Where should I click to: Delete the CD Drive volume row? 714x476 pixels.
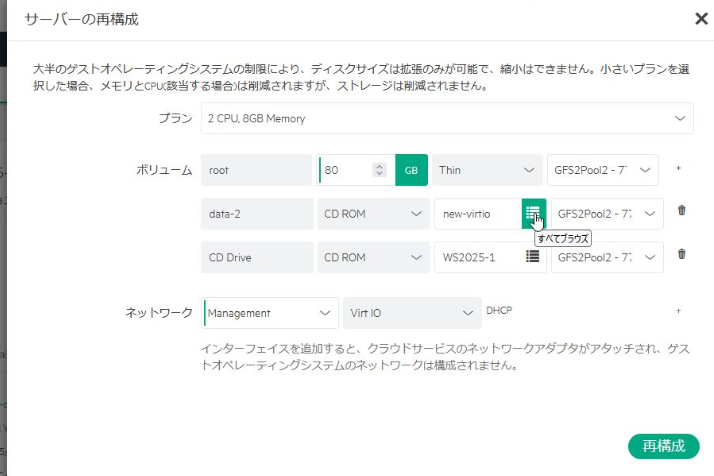(681, 254)
